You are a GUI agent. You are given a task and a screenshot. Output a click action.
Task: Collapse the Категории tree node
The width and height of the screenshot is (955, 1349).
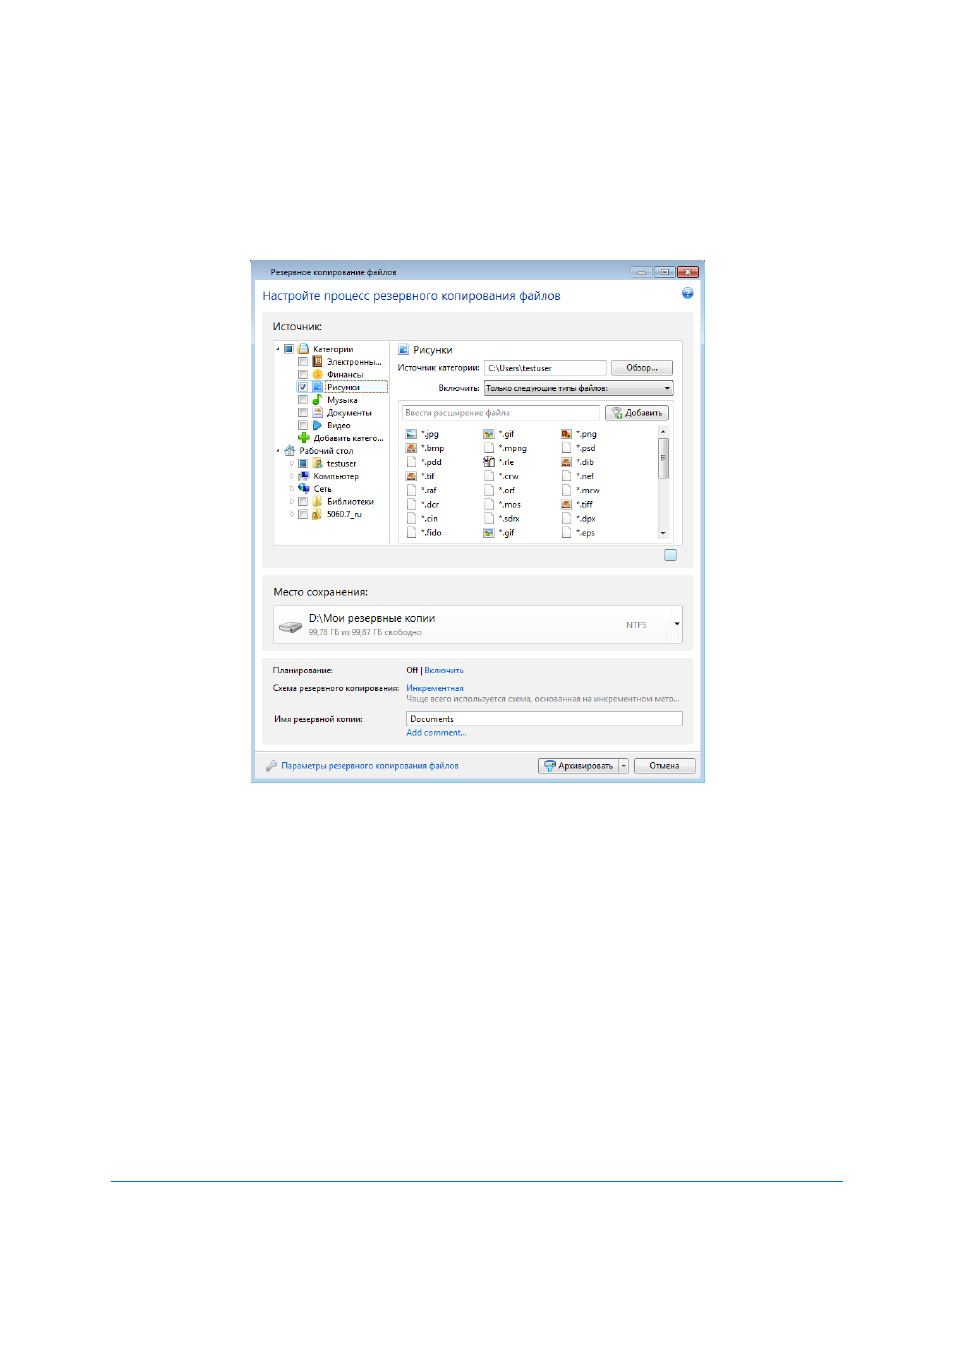(x=278, y=349)
